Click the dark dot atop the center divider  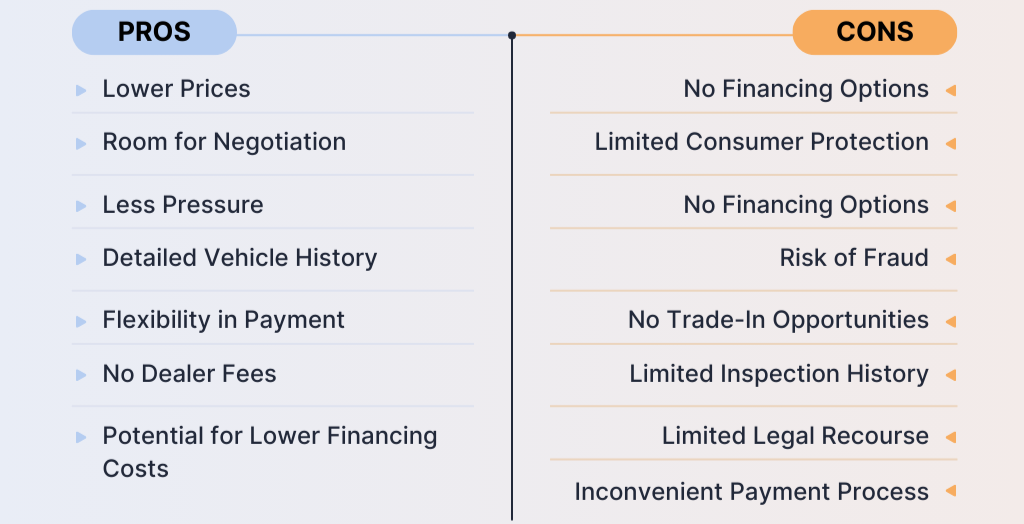click(x=512, y=35)
